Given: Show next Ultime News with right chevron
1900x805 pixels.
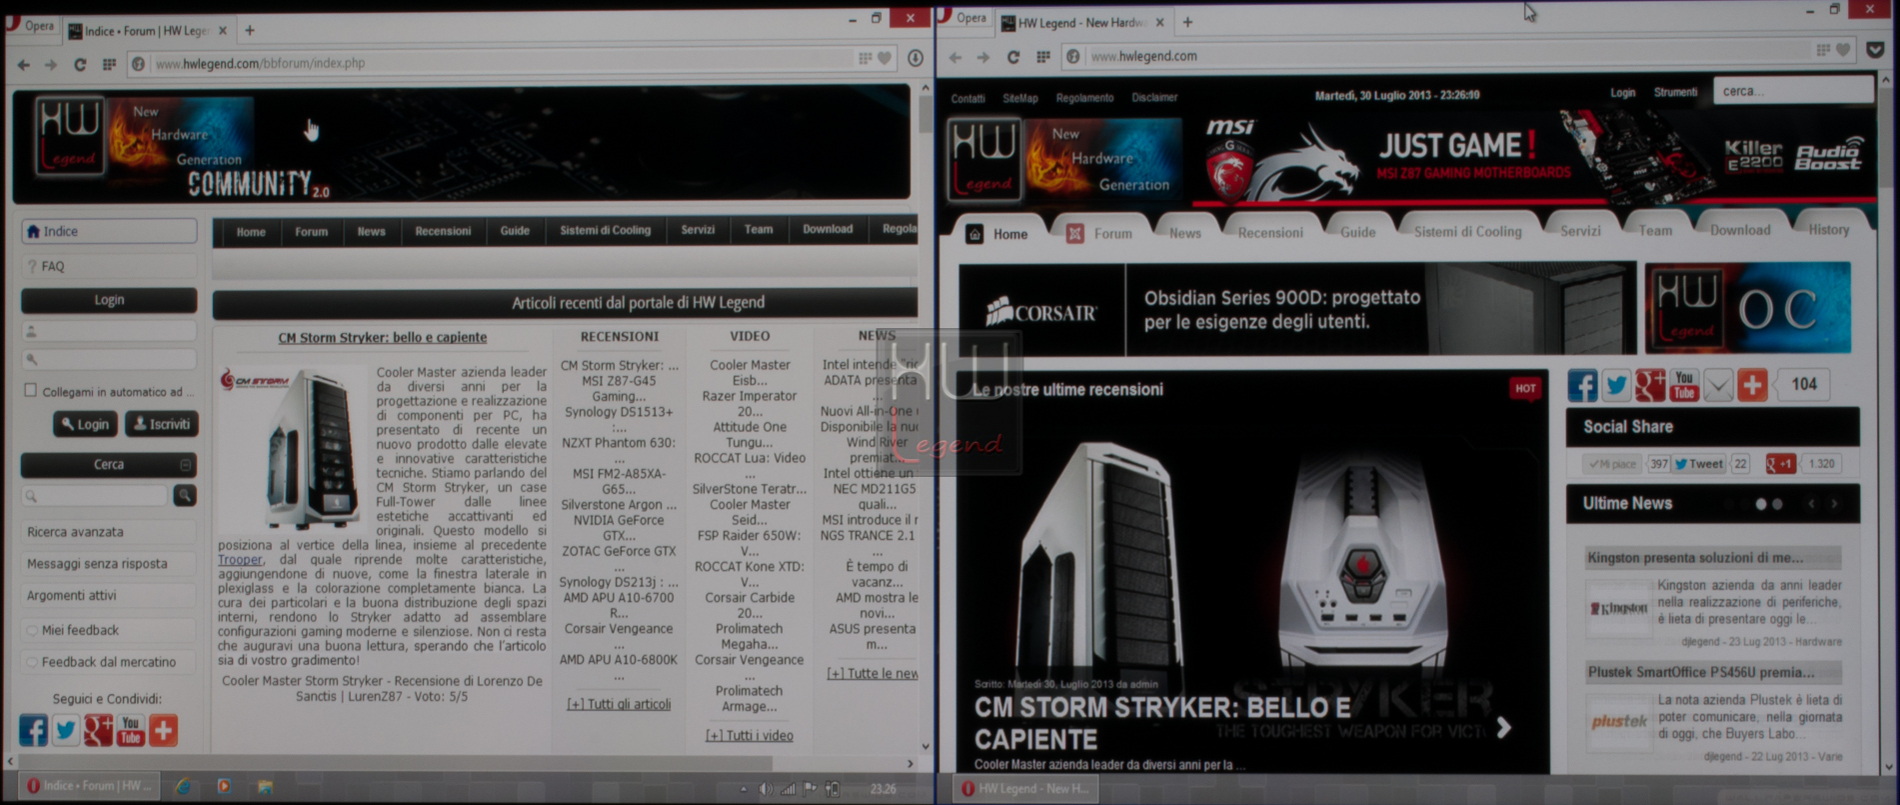Looking at the screenshot, I should pyautogui.click(x=1834, y=504).
